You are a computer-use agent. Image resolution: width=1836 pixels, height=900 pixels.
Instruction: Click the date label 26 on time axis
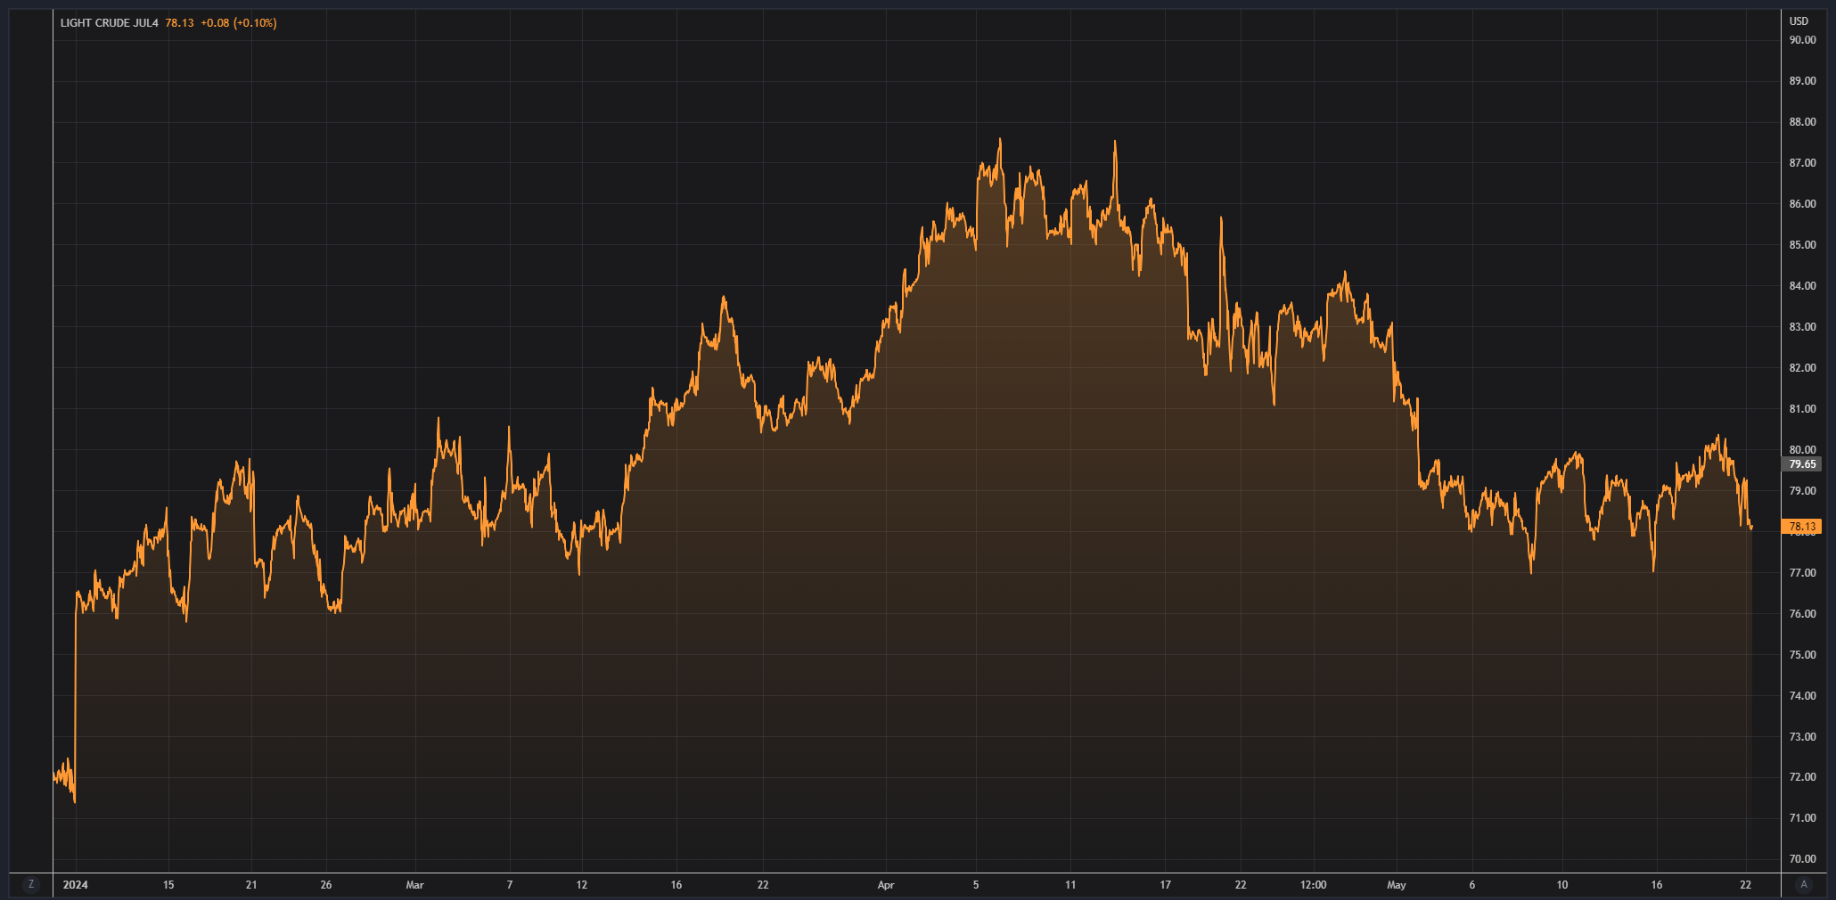pos(326,885)
